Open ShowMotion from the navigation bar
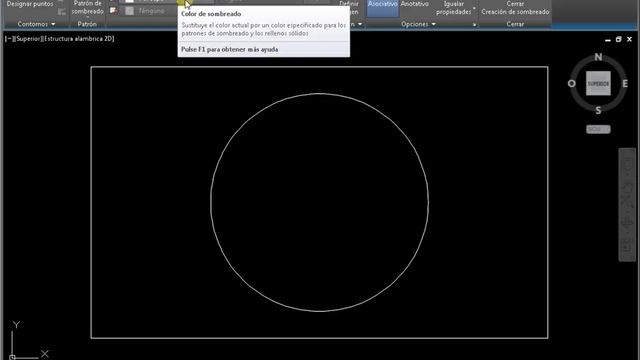640x360 pixels. pos(627,246)
